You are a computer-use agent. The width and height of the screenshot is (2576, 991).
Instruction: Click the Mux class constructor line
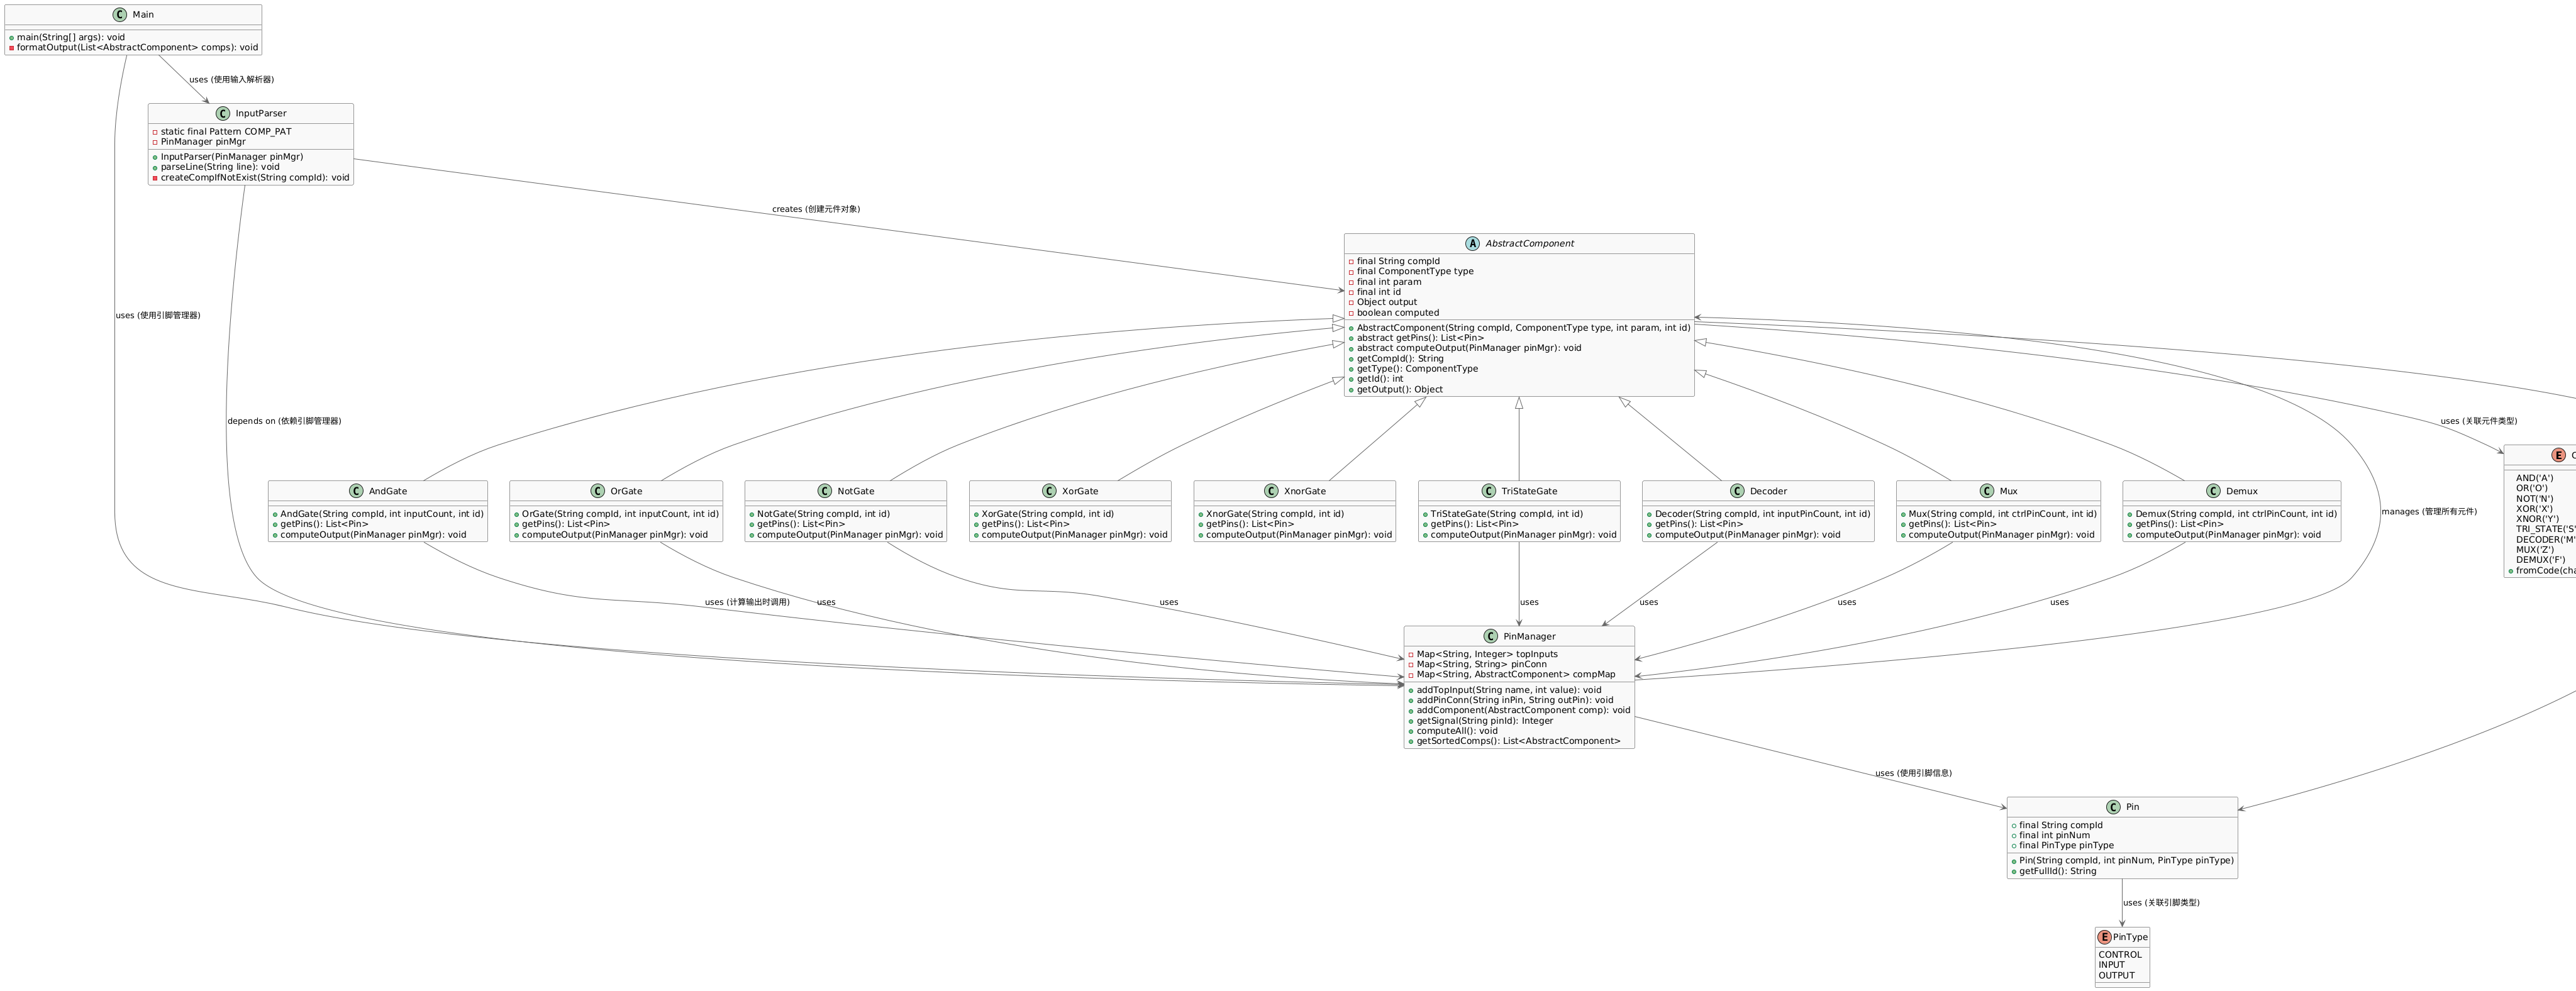point(2002,514)
